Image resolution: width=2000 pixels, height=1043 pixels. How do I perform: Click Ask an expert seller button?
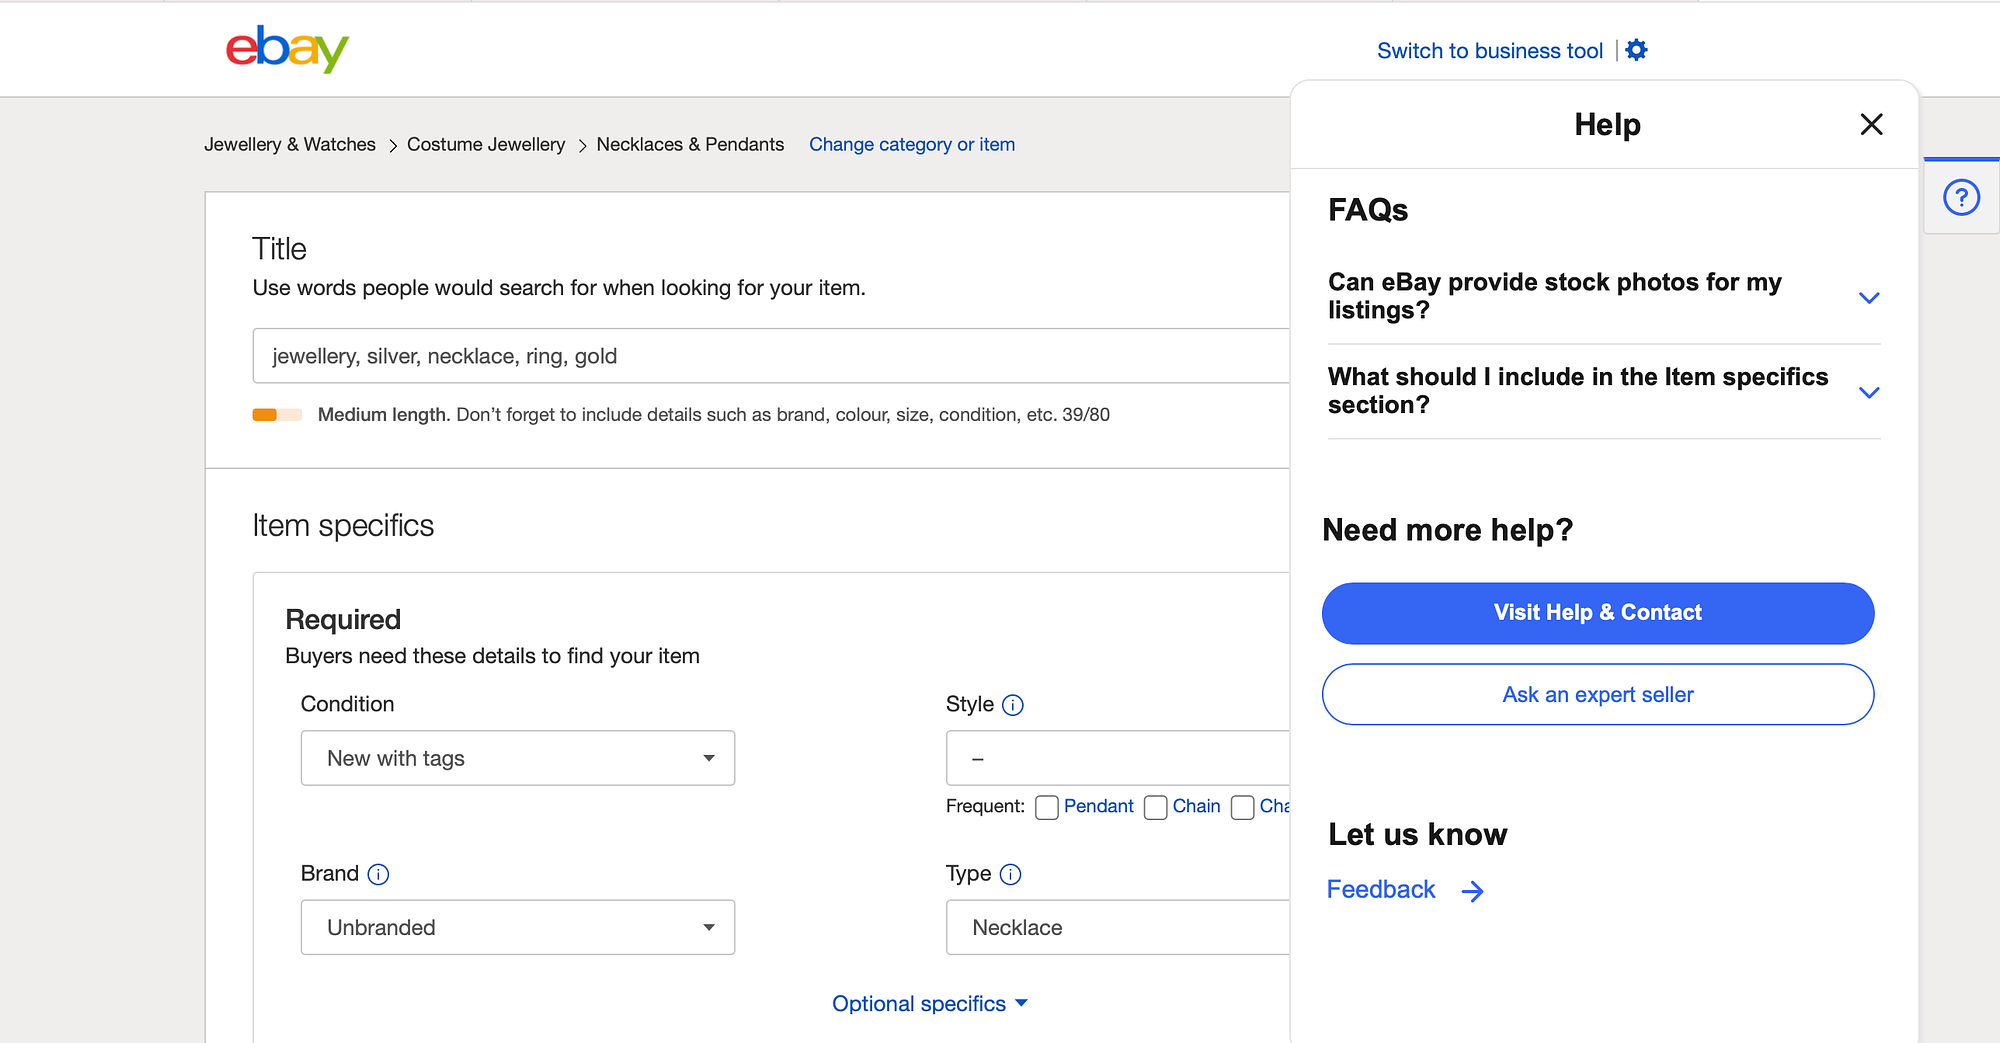(1598, 694)
